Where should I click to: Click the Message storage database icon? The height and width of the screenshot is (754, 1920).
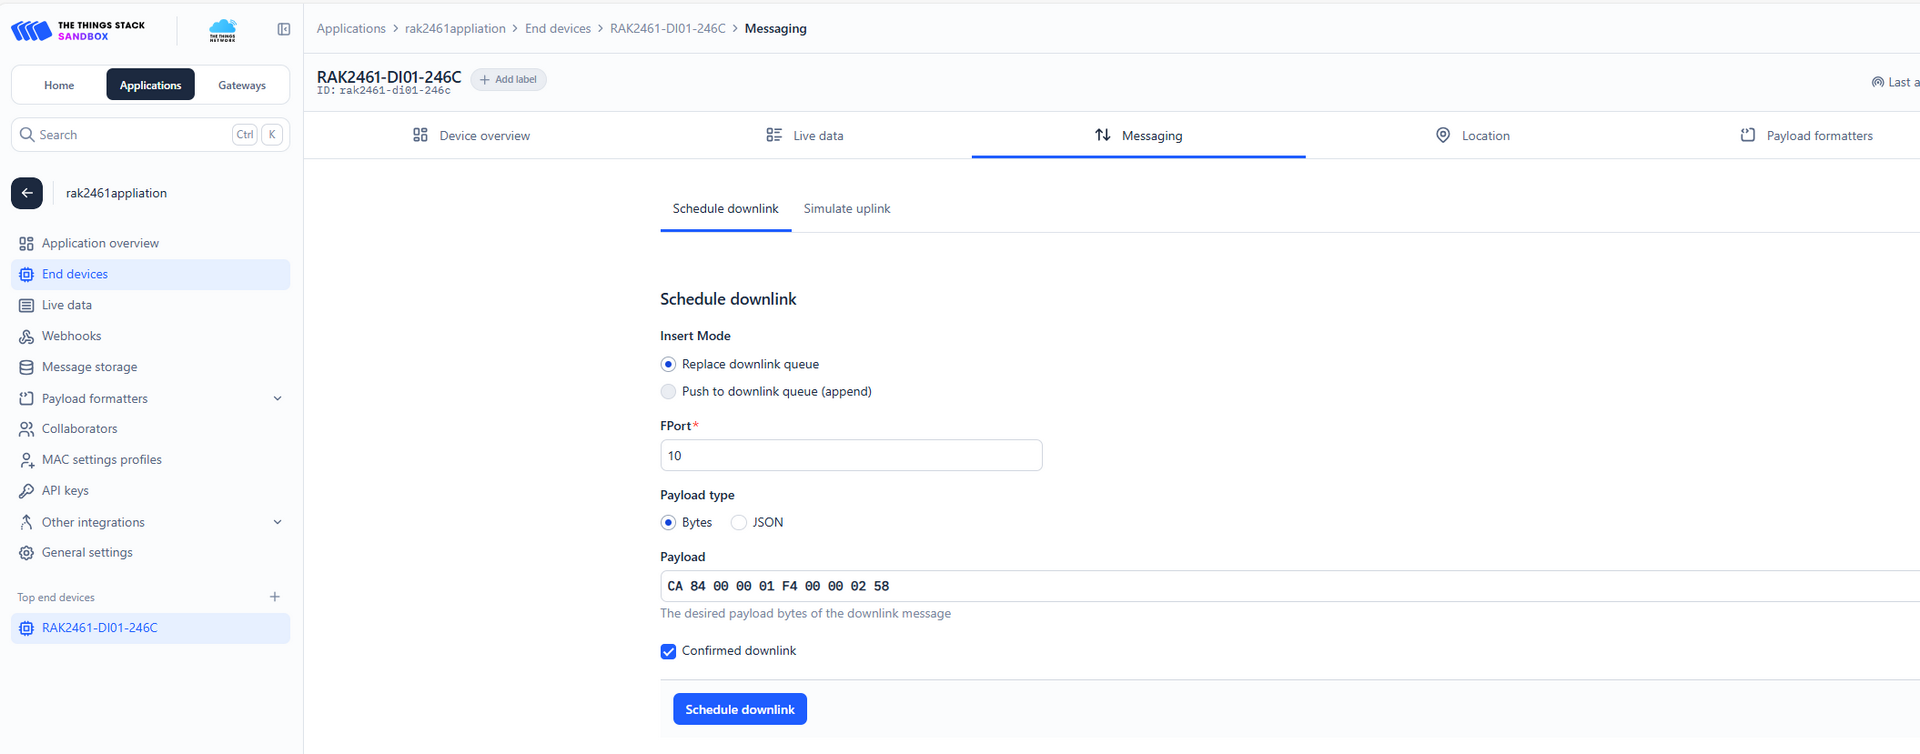[x=26, y=368]
